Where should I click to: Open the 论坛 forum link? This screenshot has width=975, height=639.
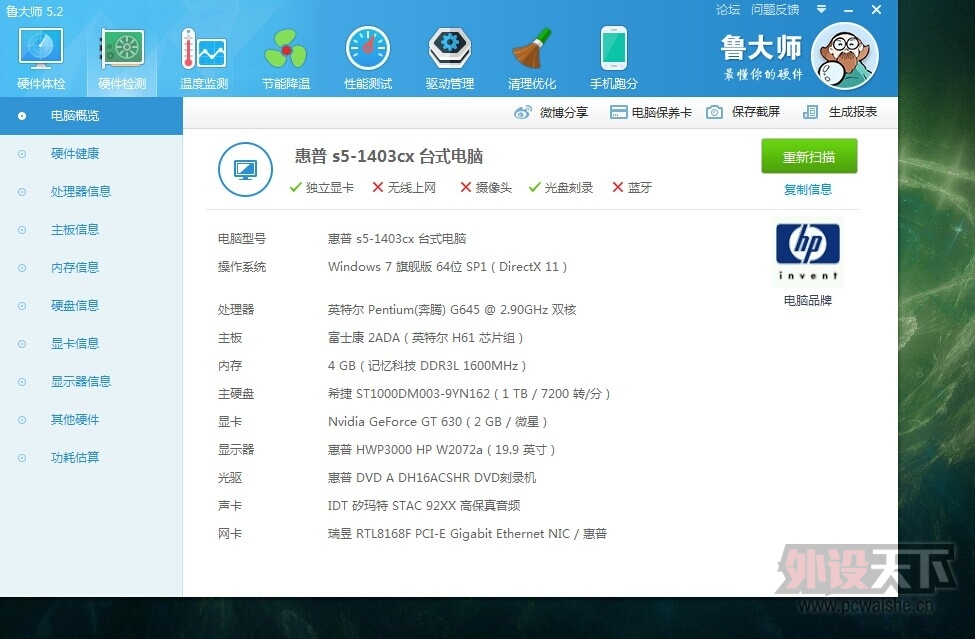click(728, 10)
